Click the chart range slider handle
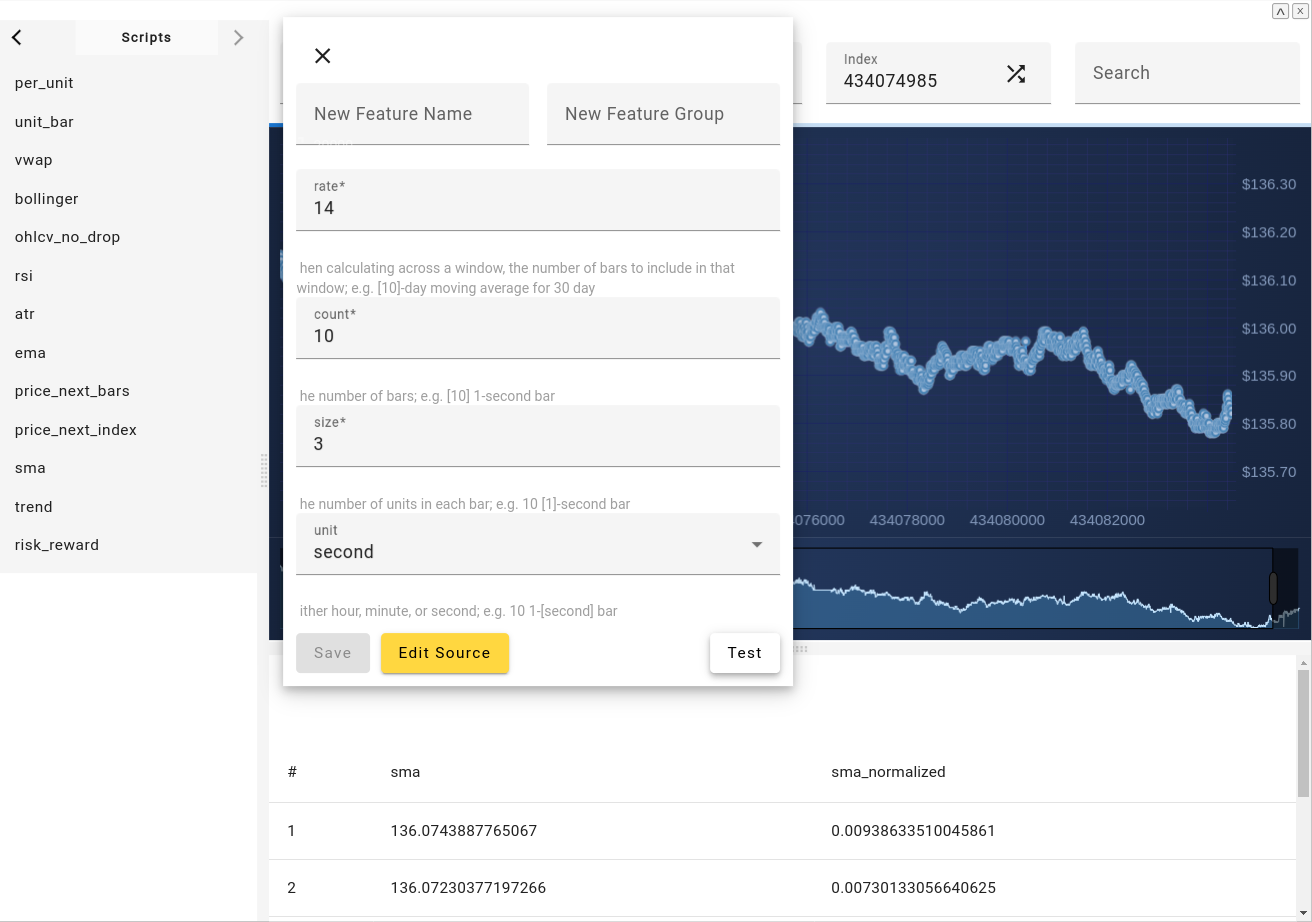This screenshot has width=1312, height=922. pos(1273,588)
